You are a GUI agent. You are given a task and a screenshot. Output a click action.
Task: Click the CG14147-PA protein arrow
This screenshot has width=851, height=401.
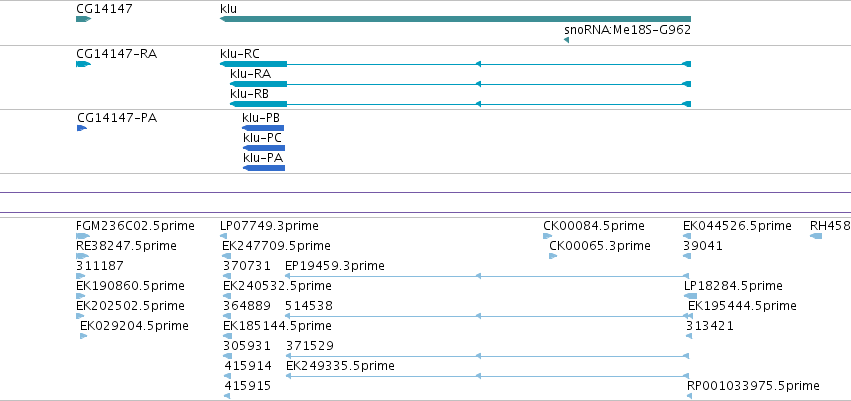point(82,128)
